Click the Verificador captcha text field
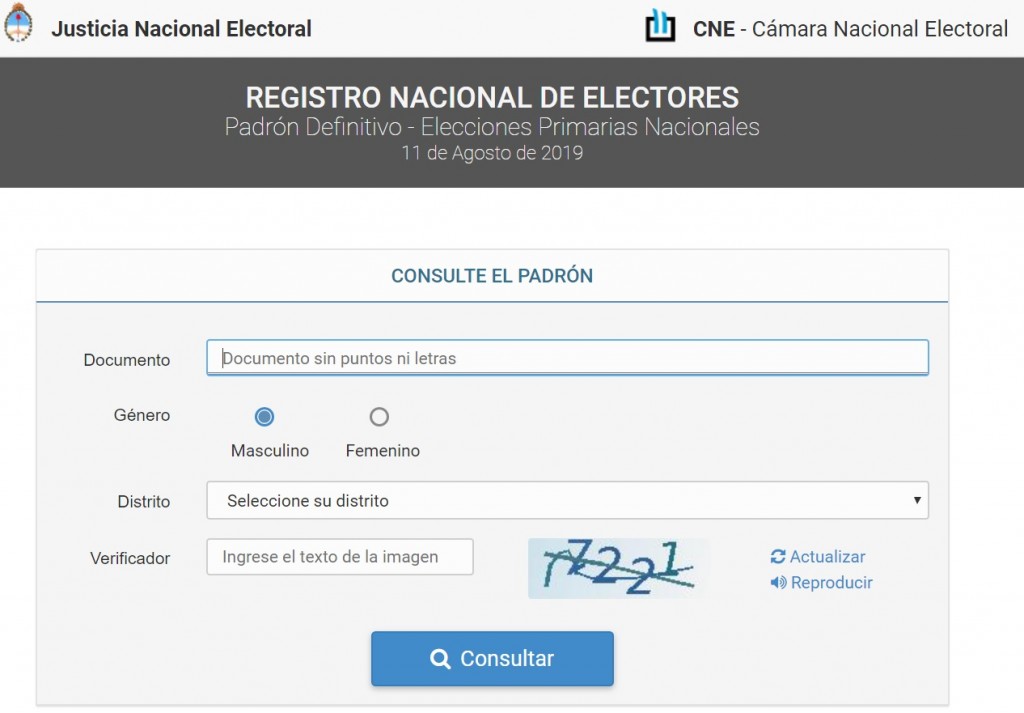 (x=340, y=558)
